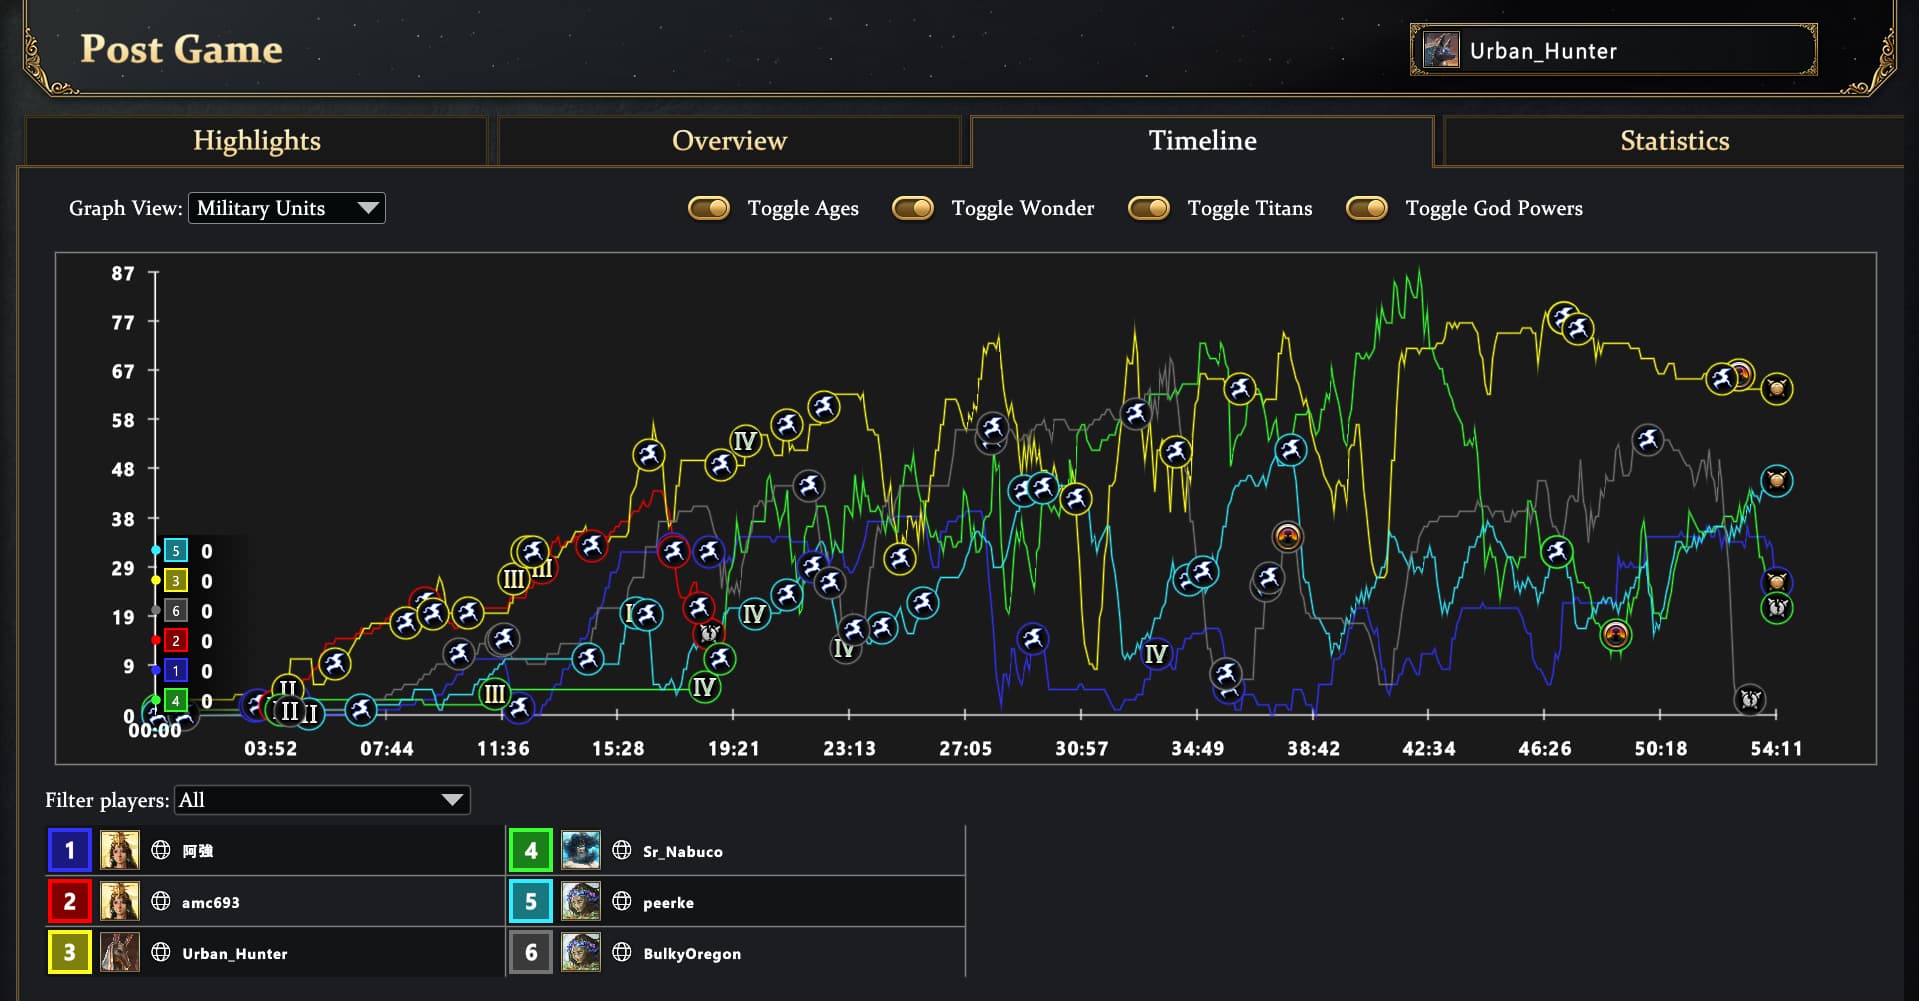Image resolution: width=1919 pixels, height=1001 pixels.
Task: Click peerke's god portrait icon
Action: point(581,902)
